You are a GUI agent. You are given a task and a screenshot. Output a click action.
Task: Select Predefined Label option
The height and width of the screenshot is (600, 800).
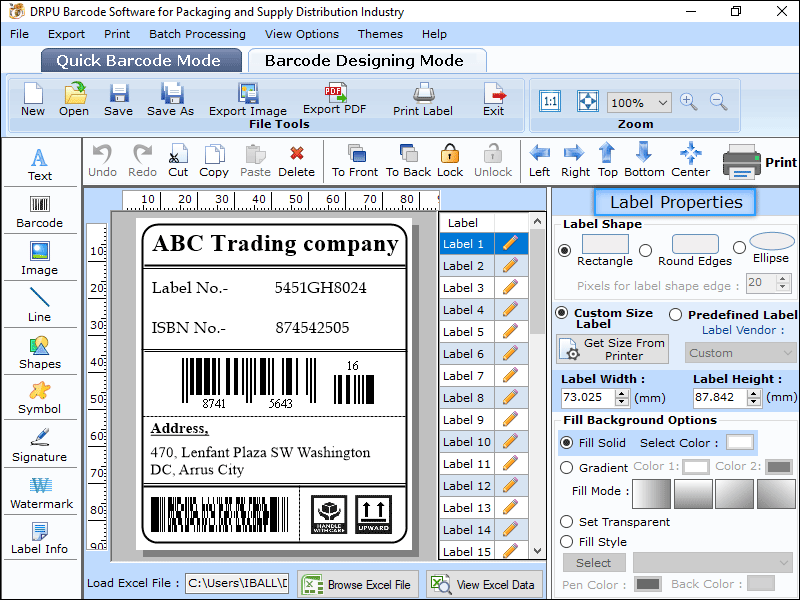(x=676, y=314)
